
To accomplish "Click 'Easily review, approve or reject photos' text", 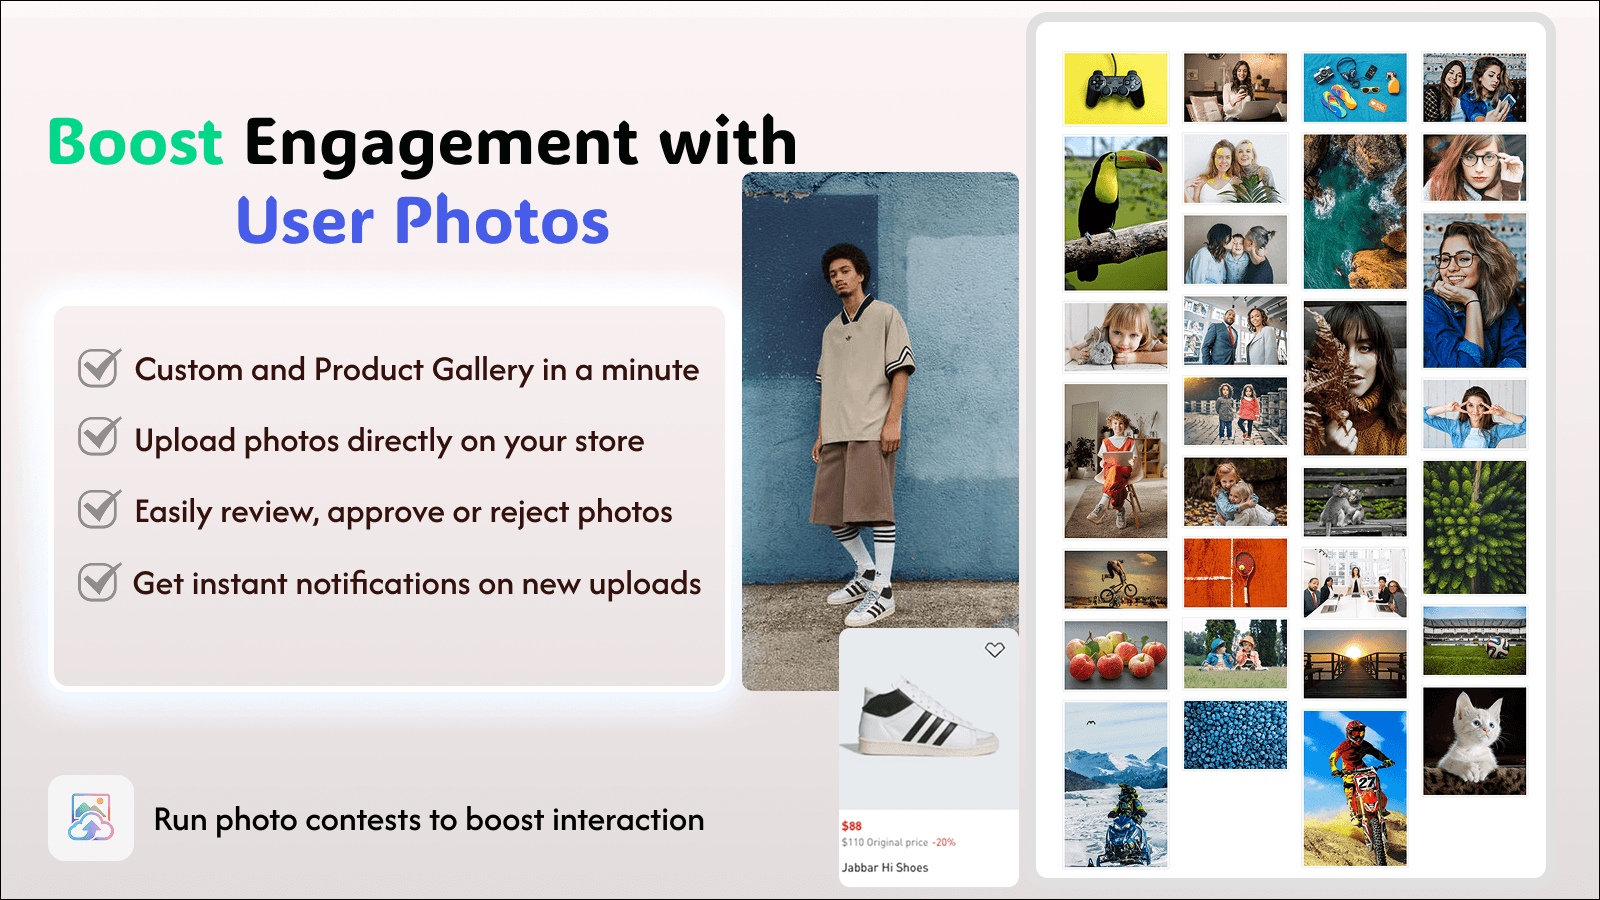I will [x=403, y=512].
